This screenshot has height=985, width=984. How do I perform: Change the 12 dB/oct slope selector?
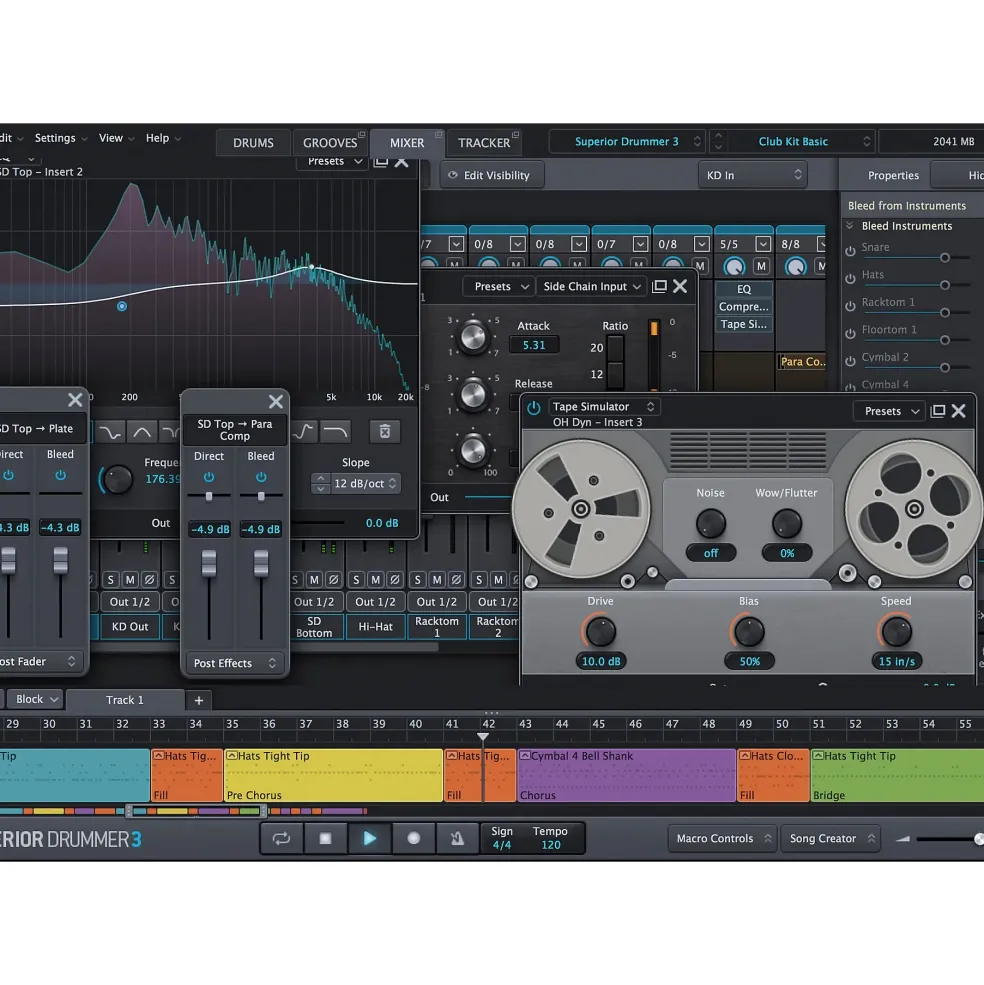(366, 484)
